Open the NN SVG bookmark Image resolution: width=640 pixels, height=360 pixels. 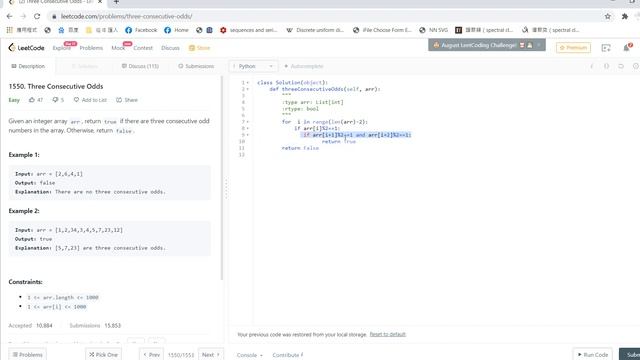click(x=434, y=30)
